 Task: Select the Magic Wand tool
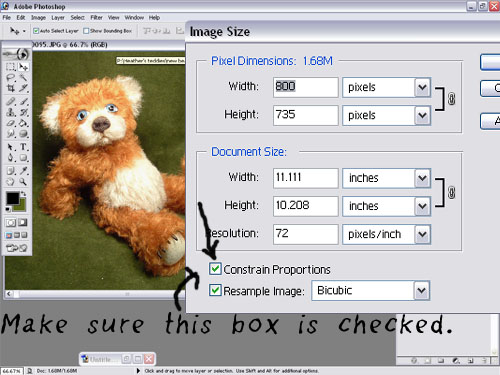(23, 78)
